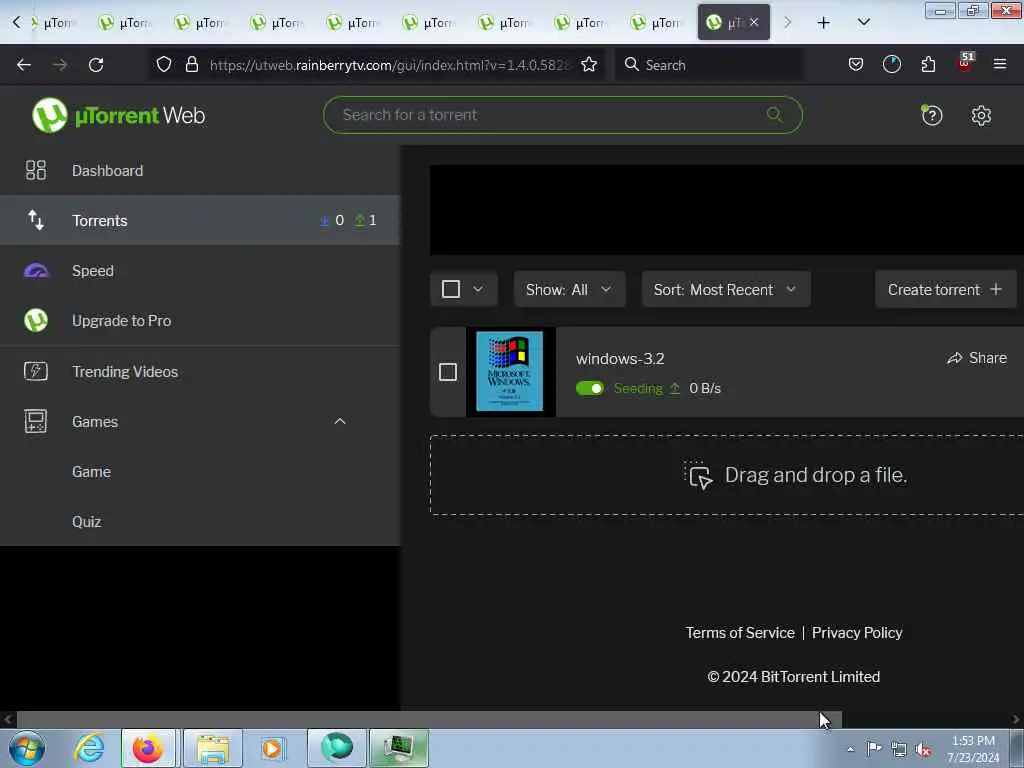Viewport: 1024px width, 768px height.
Task: Click the windows-3.2 torrent thumbnail
Action: coord(510,372)
